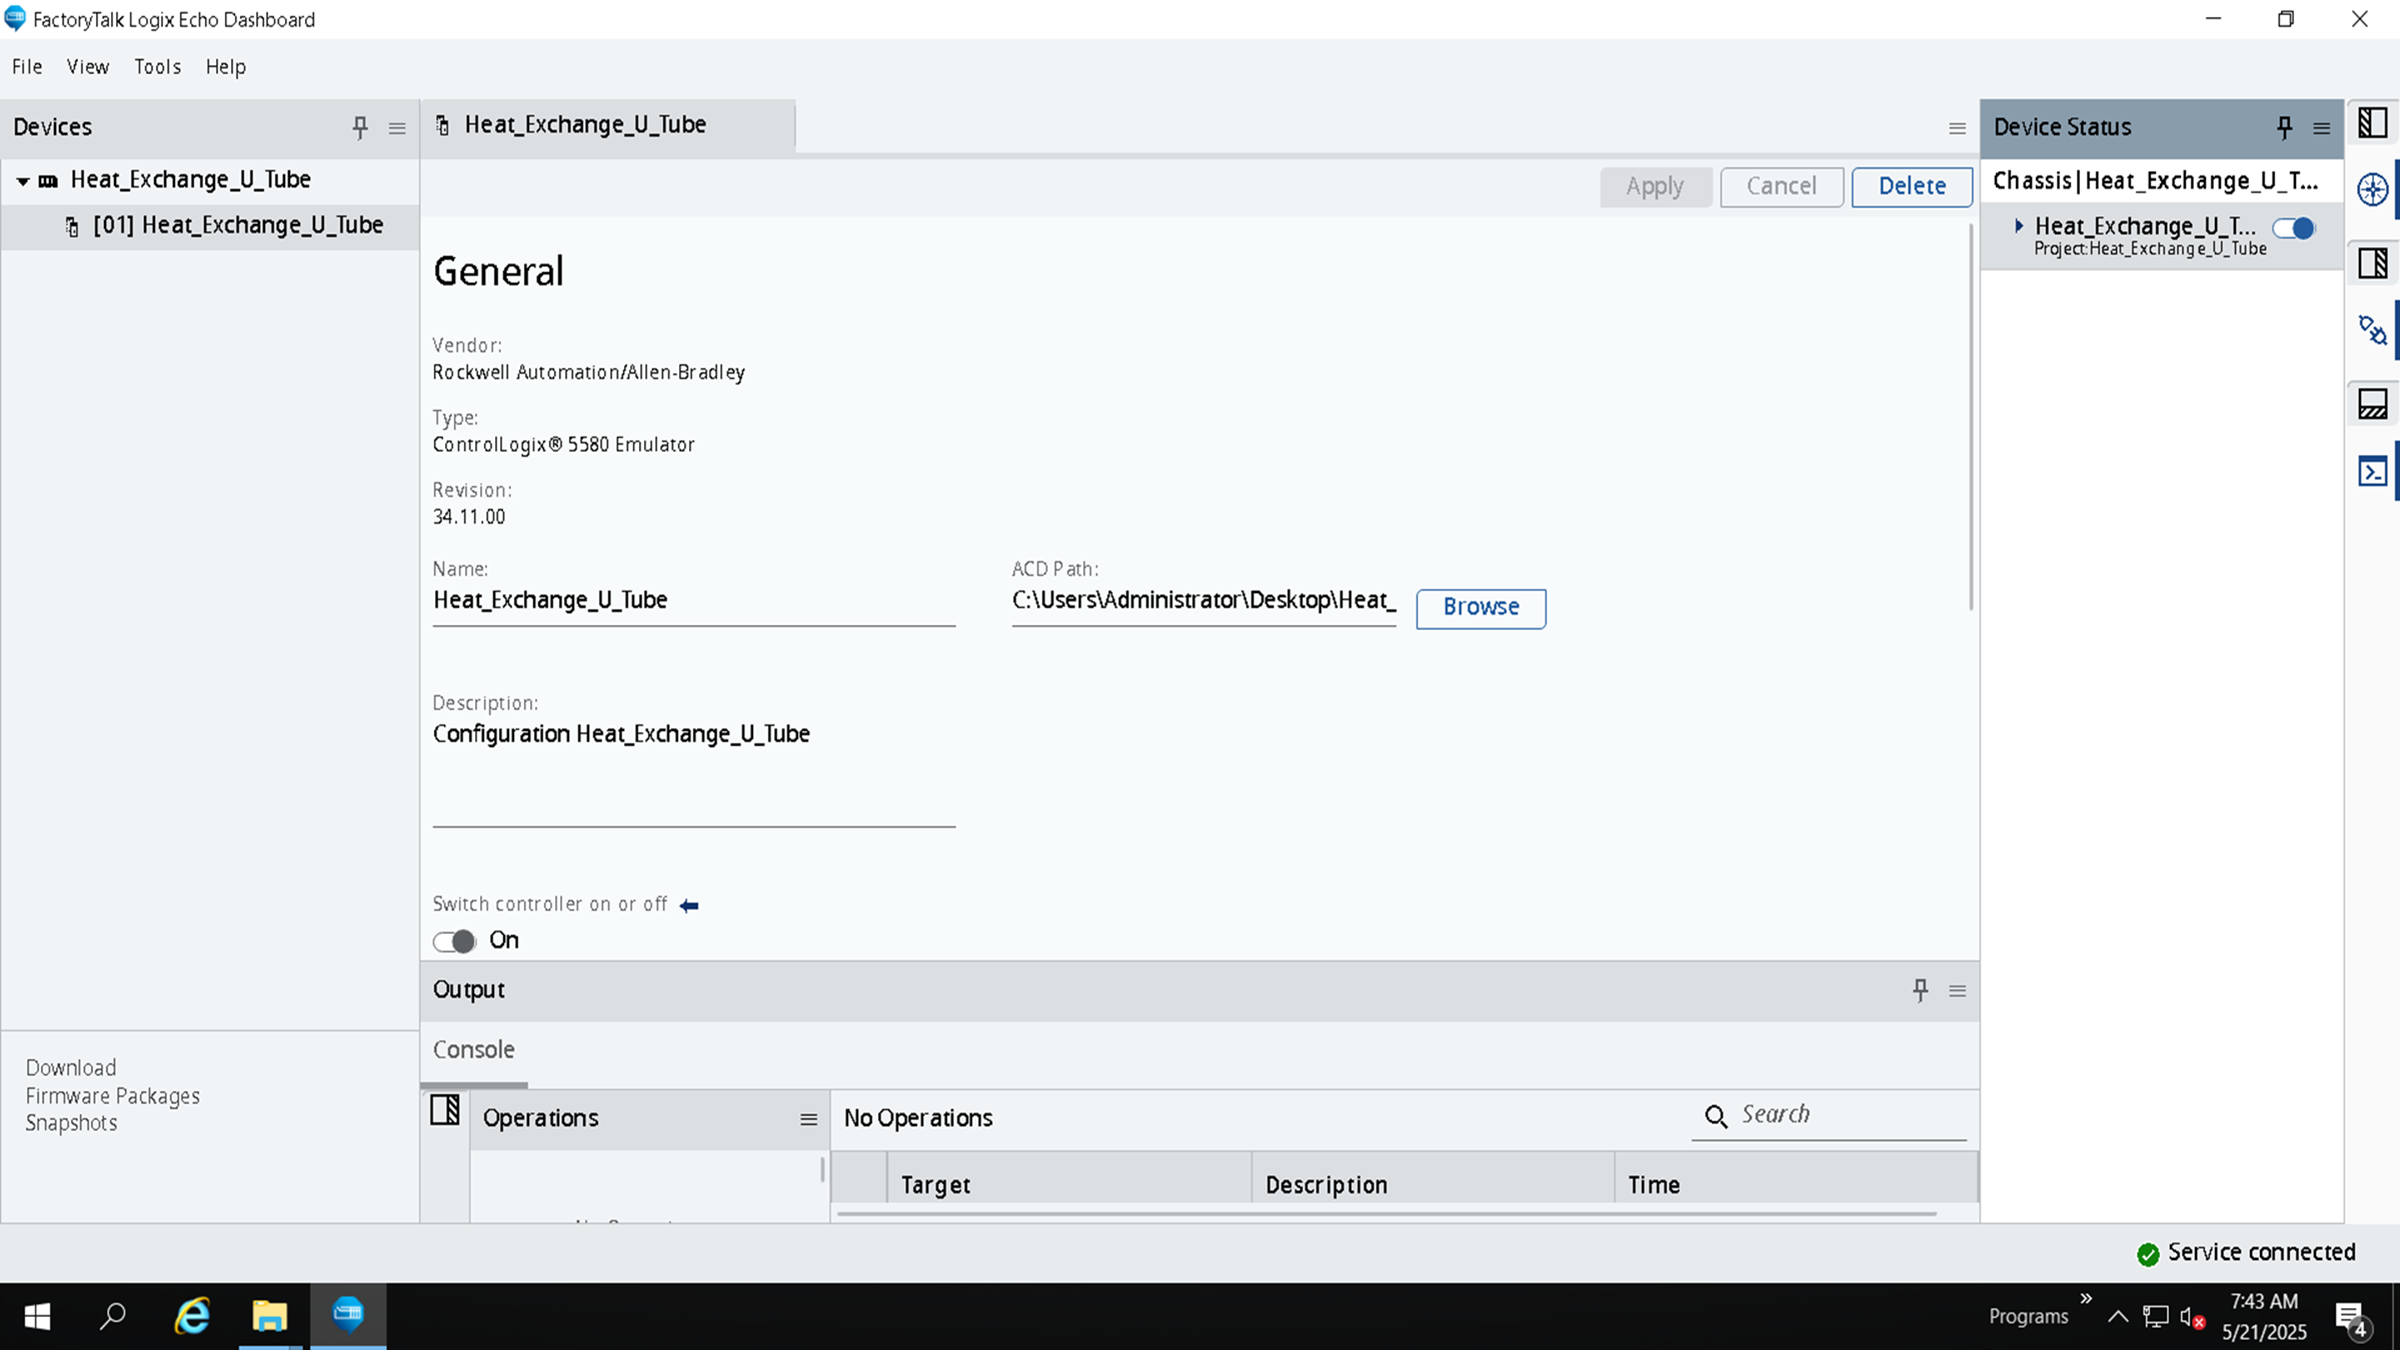Click the blue arrow next to switch controller label
The width and height of the screenshot is (2400, 1350).
pyautogui.click(x=689, y=906)
